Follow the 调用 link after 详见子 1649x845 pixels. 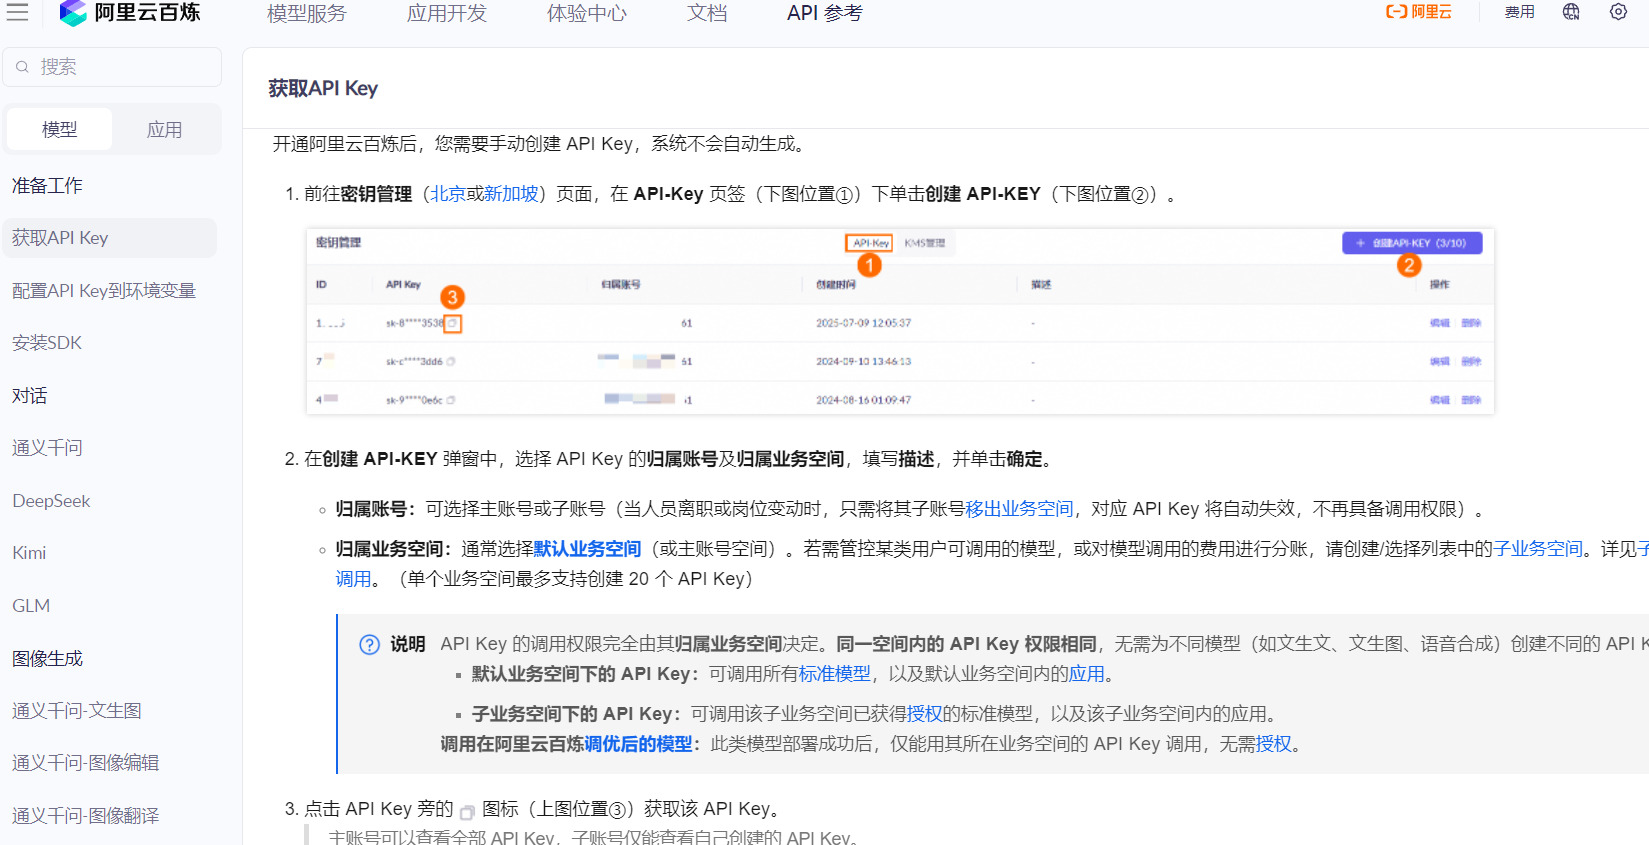tap(353, 579)
